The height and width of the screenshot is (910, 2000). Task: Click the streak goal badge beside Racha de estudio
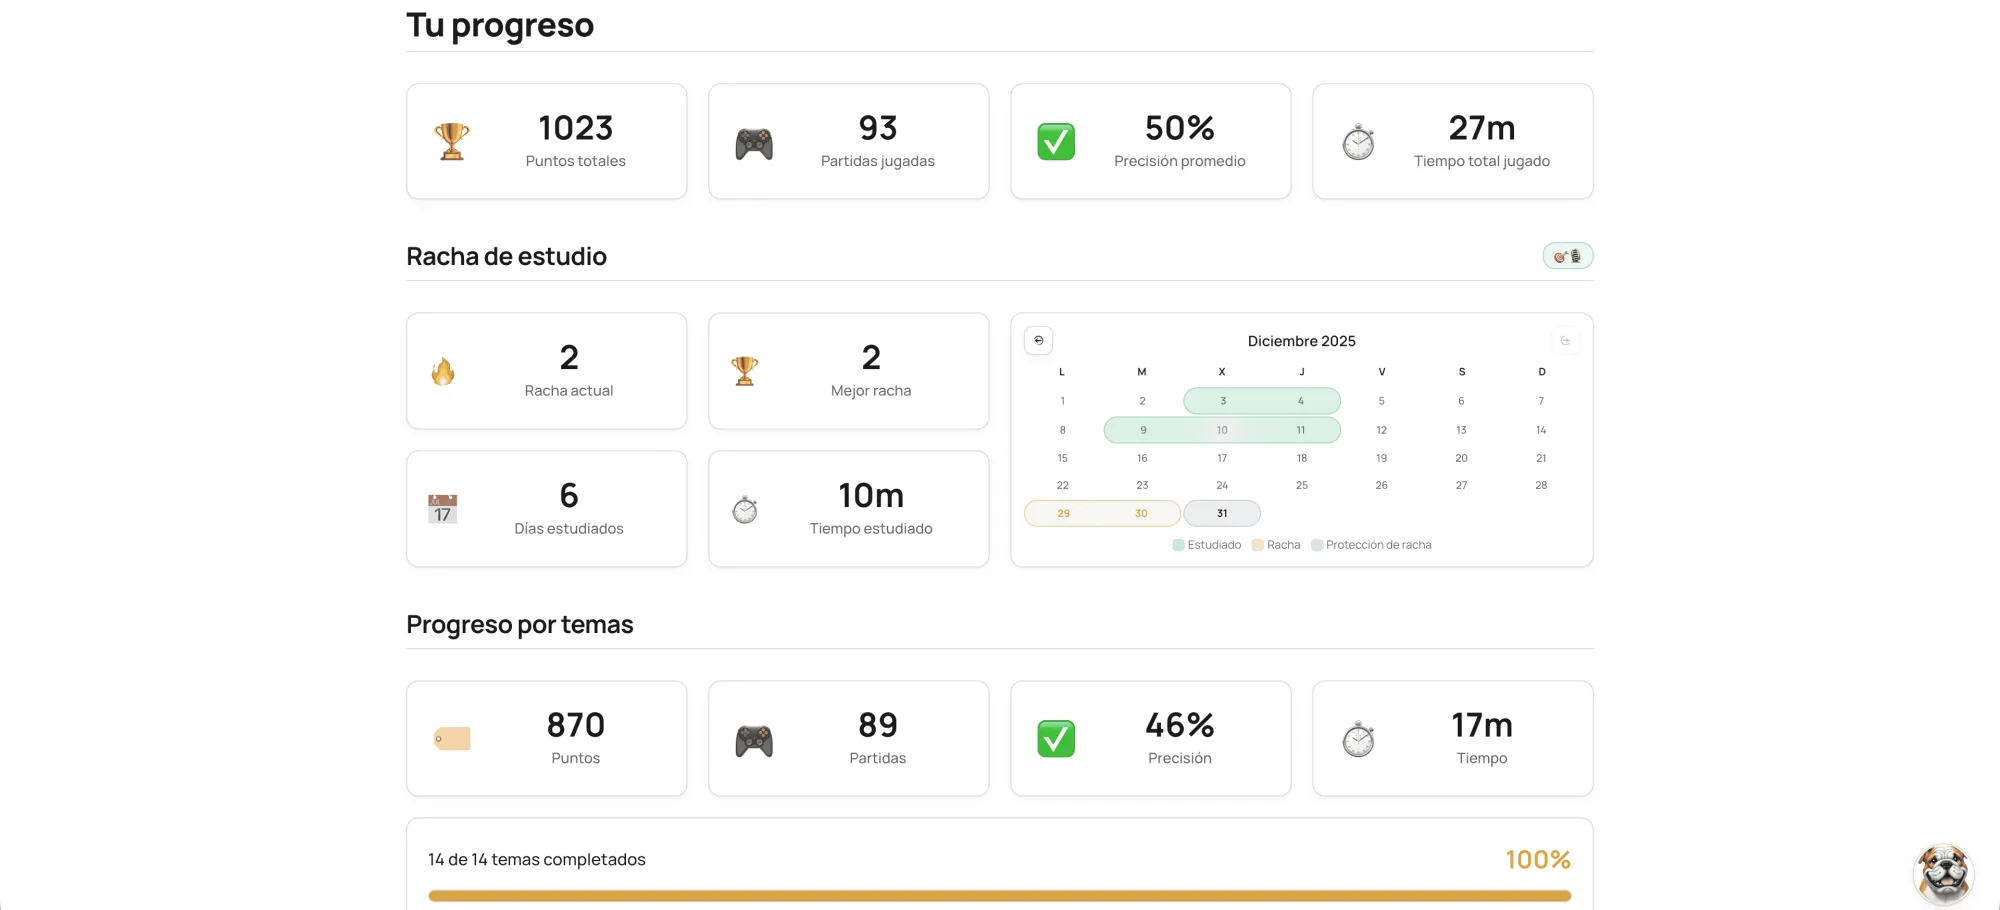tap(1567, 257)
